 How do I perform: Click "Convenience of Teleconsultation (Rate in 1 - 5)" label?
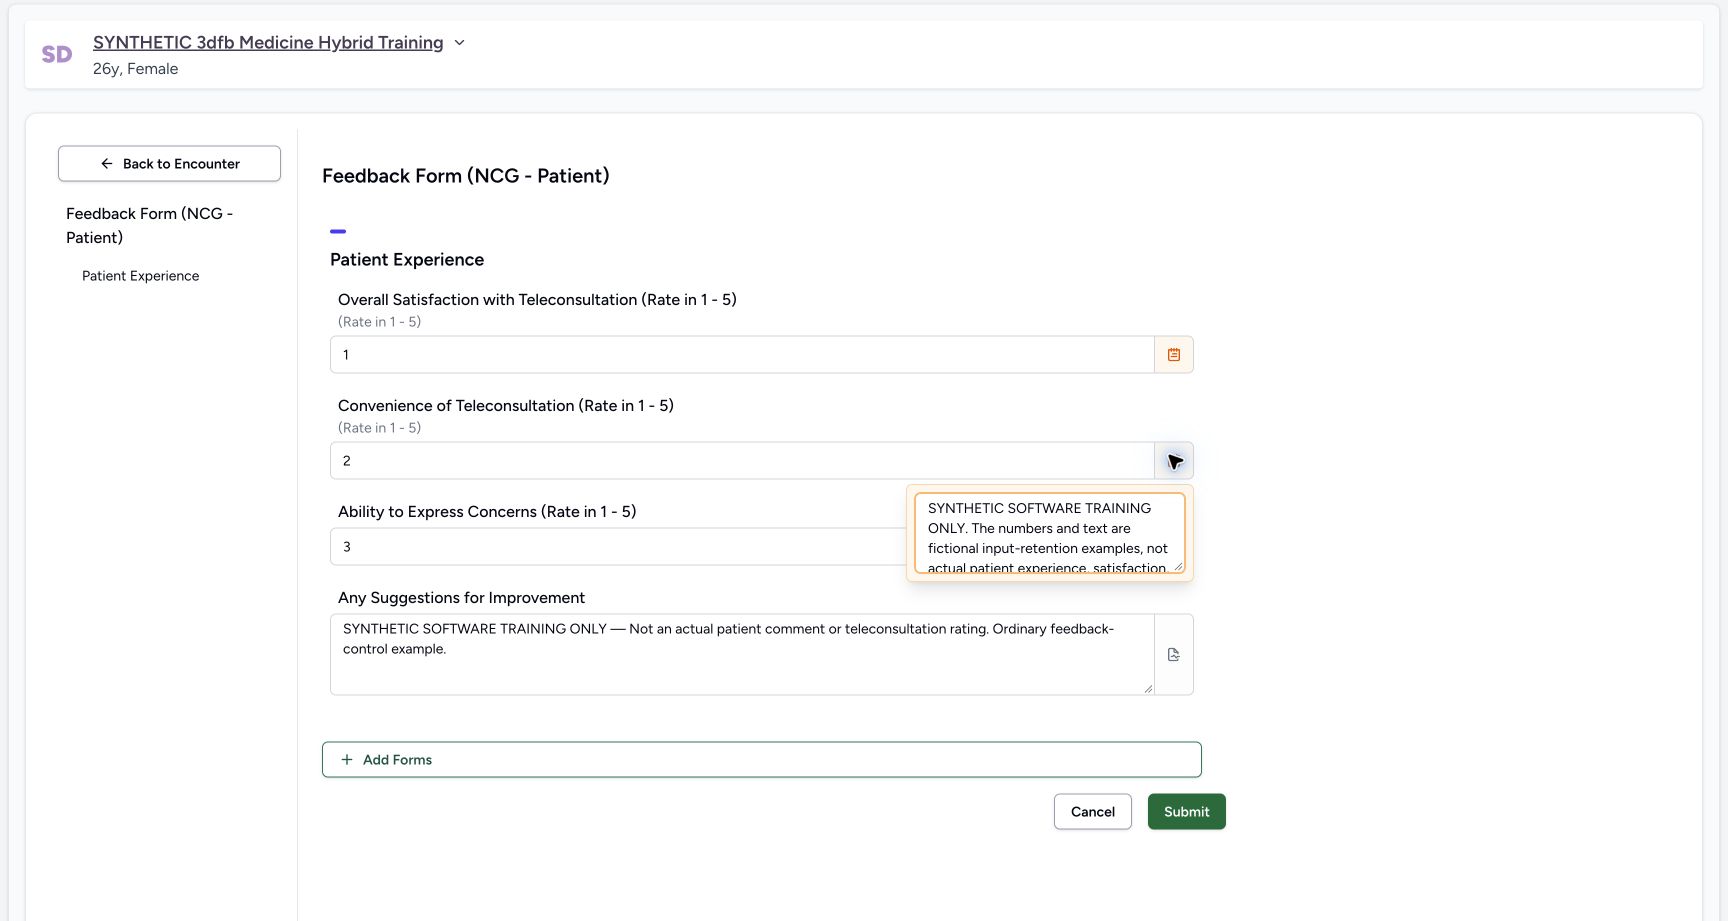(x=506, y=406)
